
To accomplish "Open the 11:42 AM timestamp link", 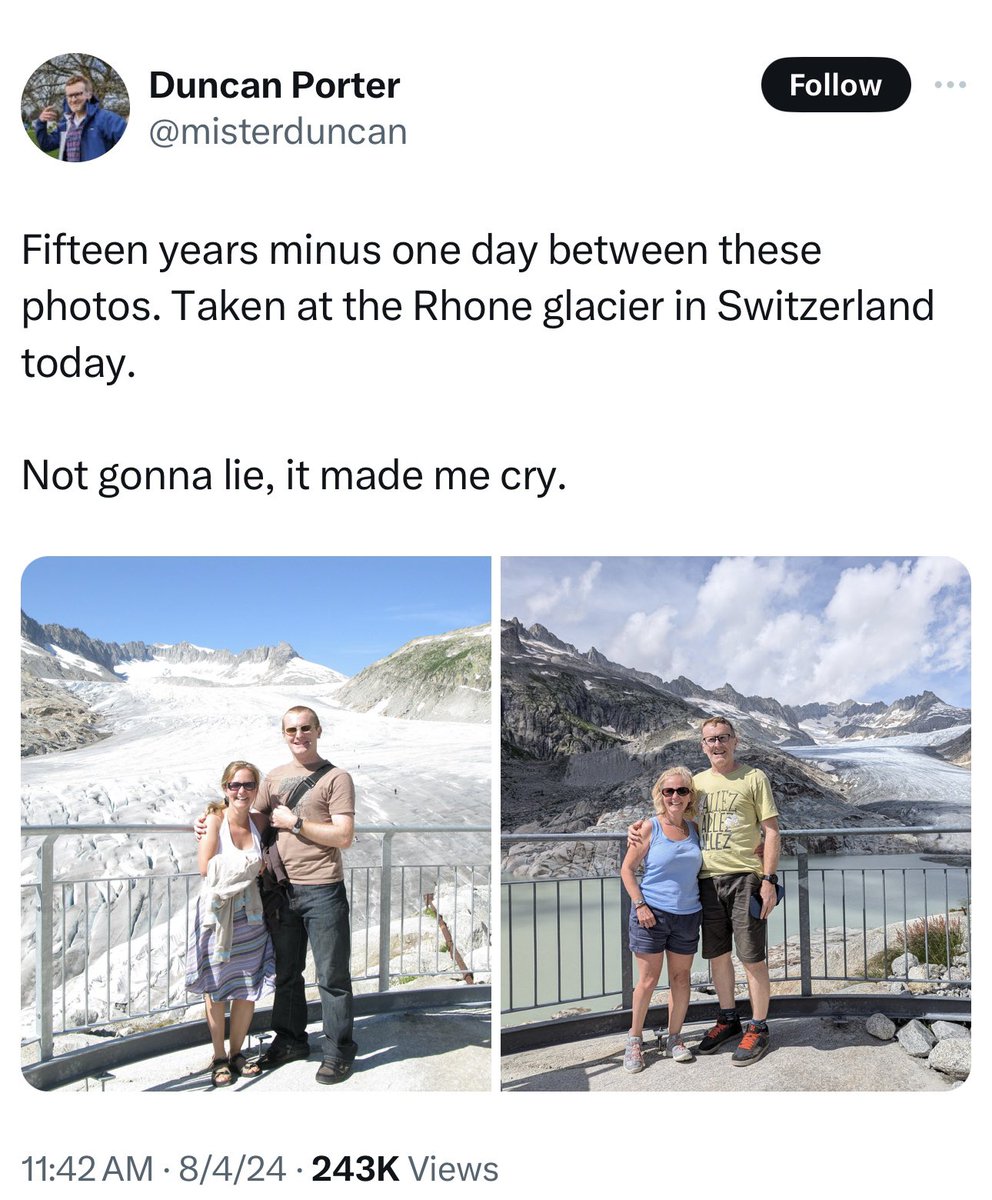I will pos(88,1168).
